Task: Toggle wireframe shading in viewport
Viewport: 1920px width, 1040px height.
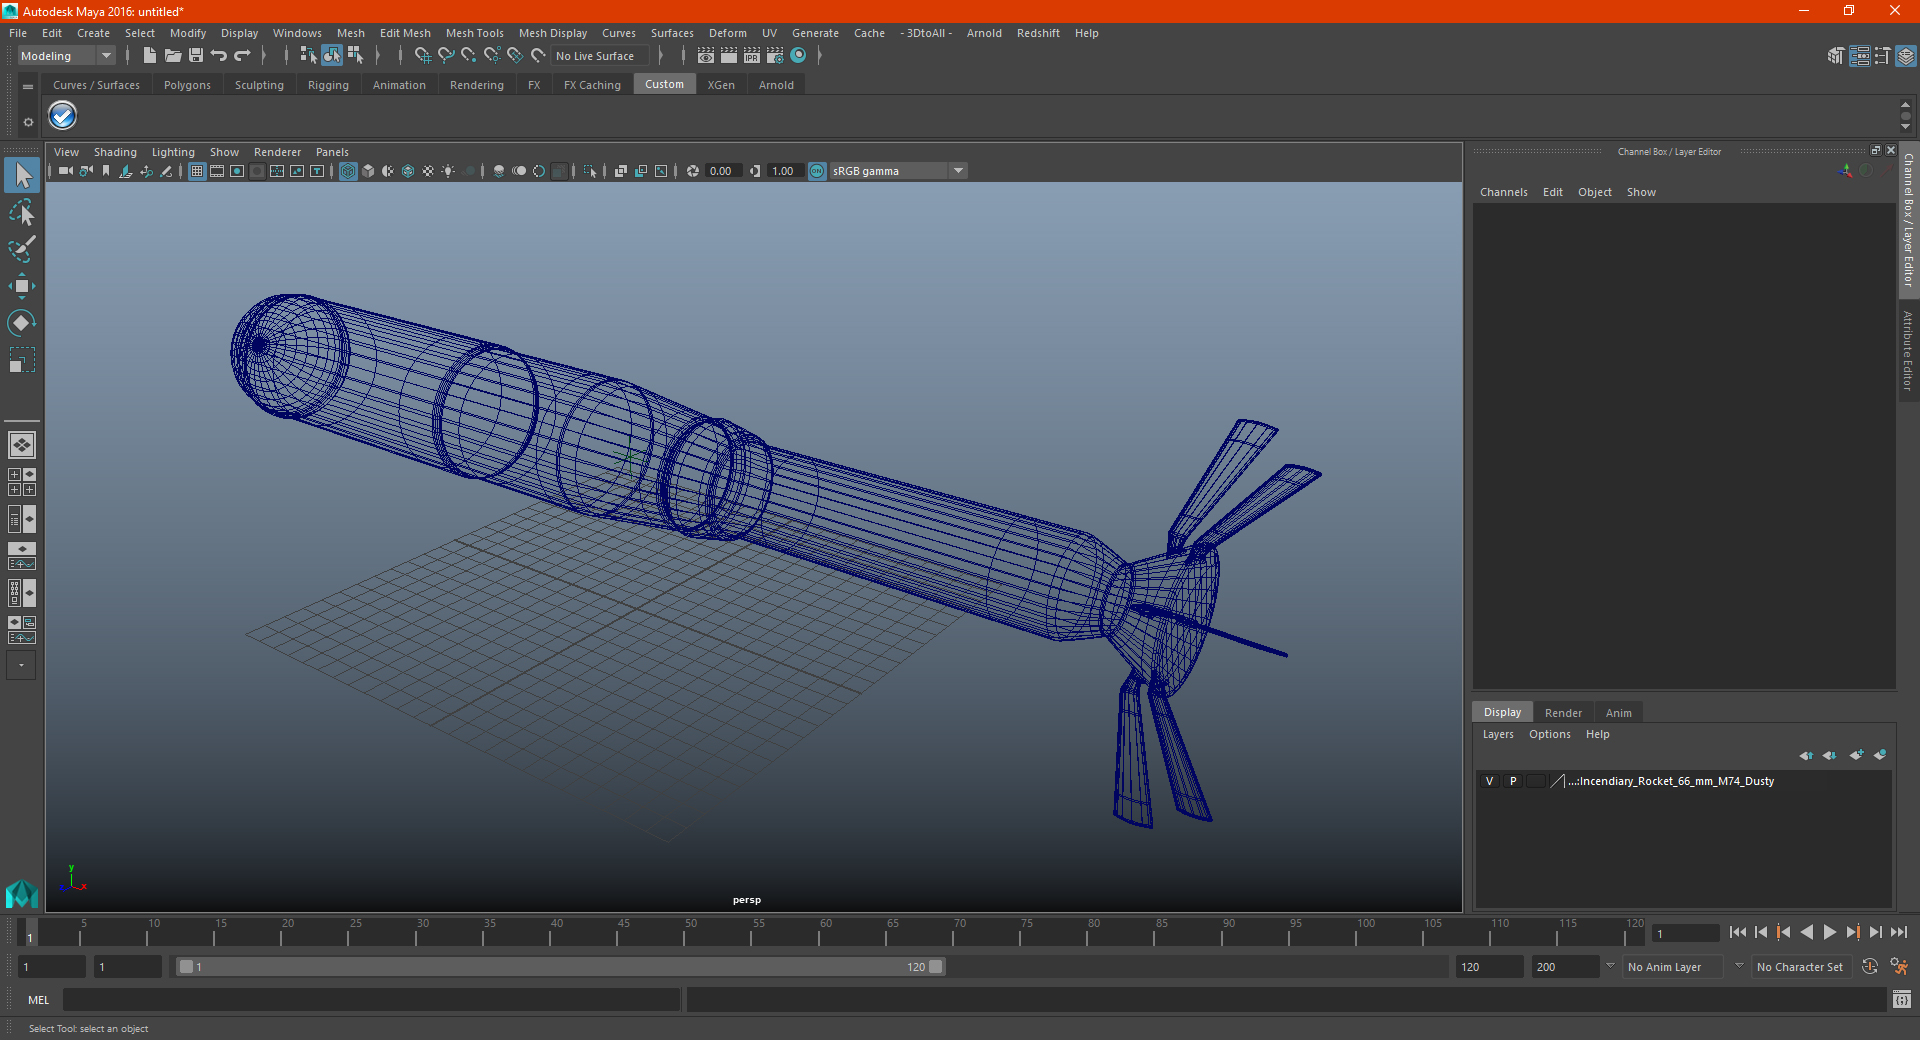Action: [348, 171]
